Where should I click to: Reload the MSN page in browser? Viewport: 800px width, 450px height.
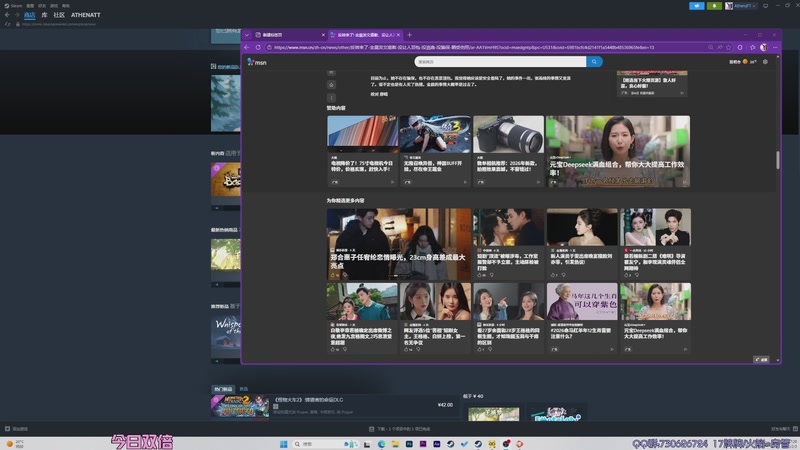pos(258,47)
